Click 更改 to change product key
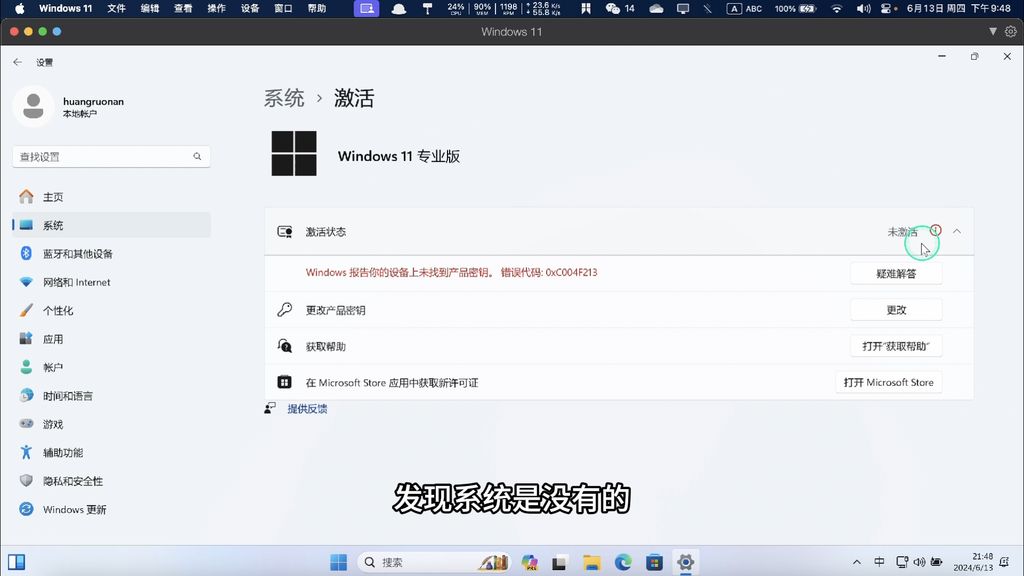The image size is (1024, 576). pos(896,310)
